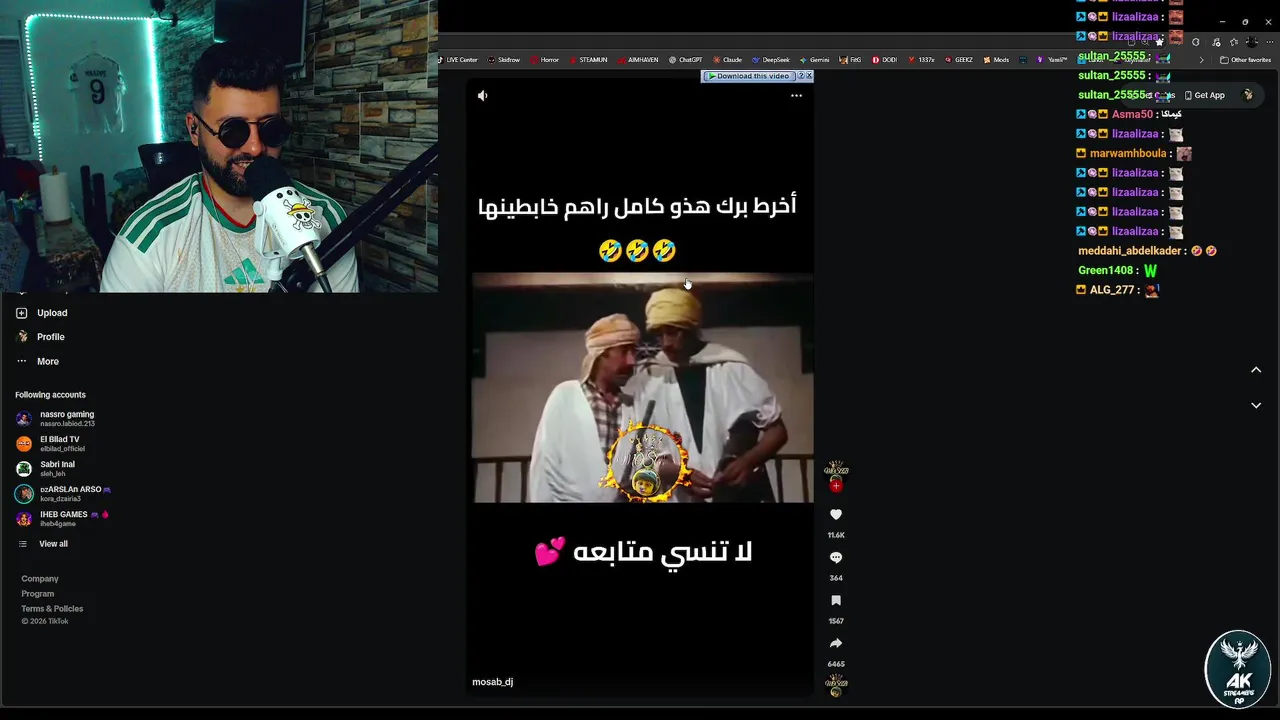
Task: Open dzARSLAn ARSO following account
Action: [63, 493]
